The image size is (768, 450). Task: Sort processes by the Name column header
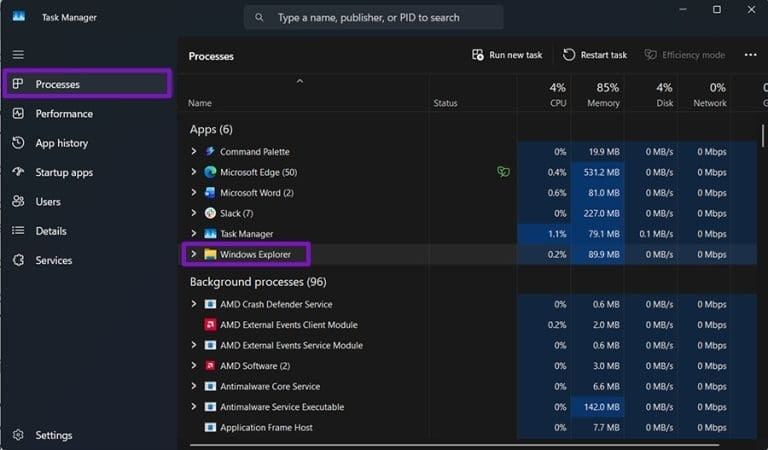200,103
